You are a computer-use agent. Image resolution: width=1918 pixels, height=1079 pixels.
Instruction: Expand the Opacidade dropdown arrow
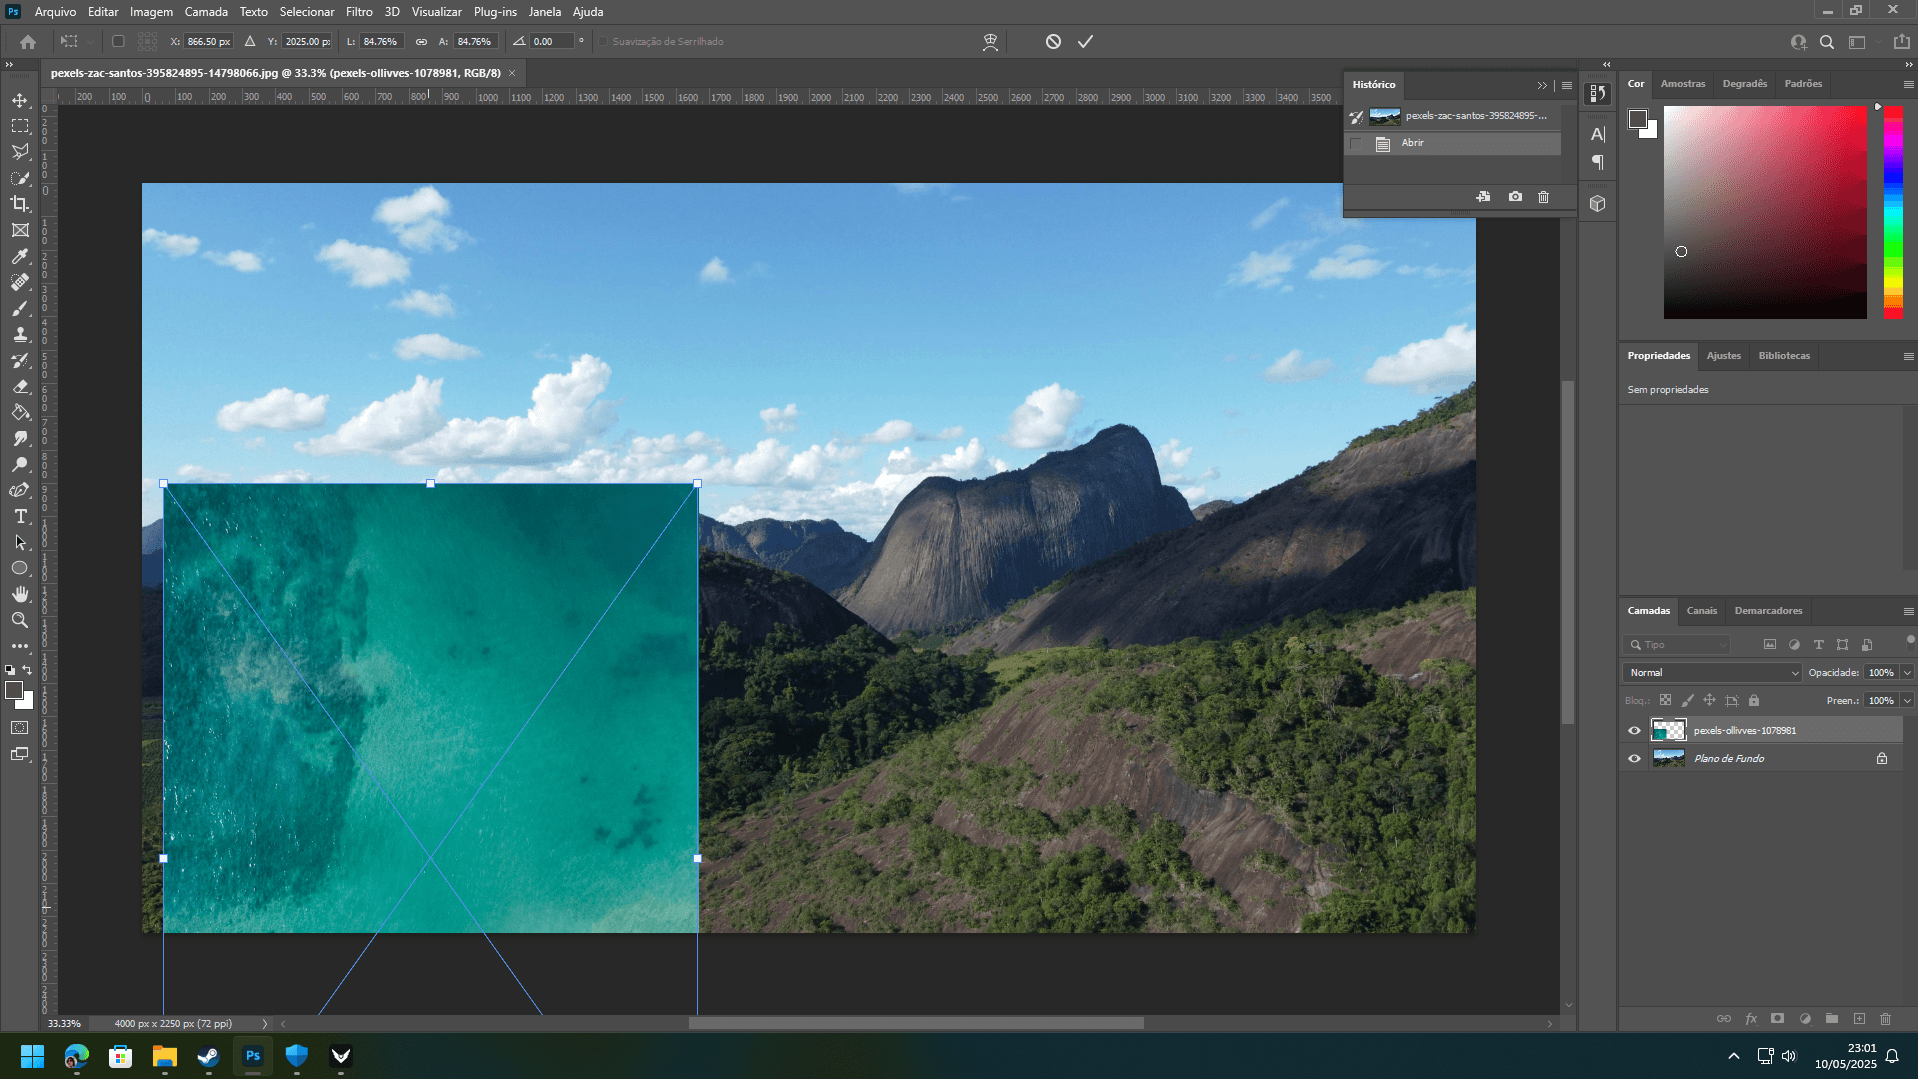coord(1907,673)
